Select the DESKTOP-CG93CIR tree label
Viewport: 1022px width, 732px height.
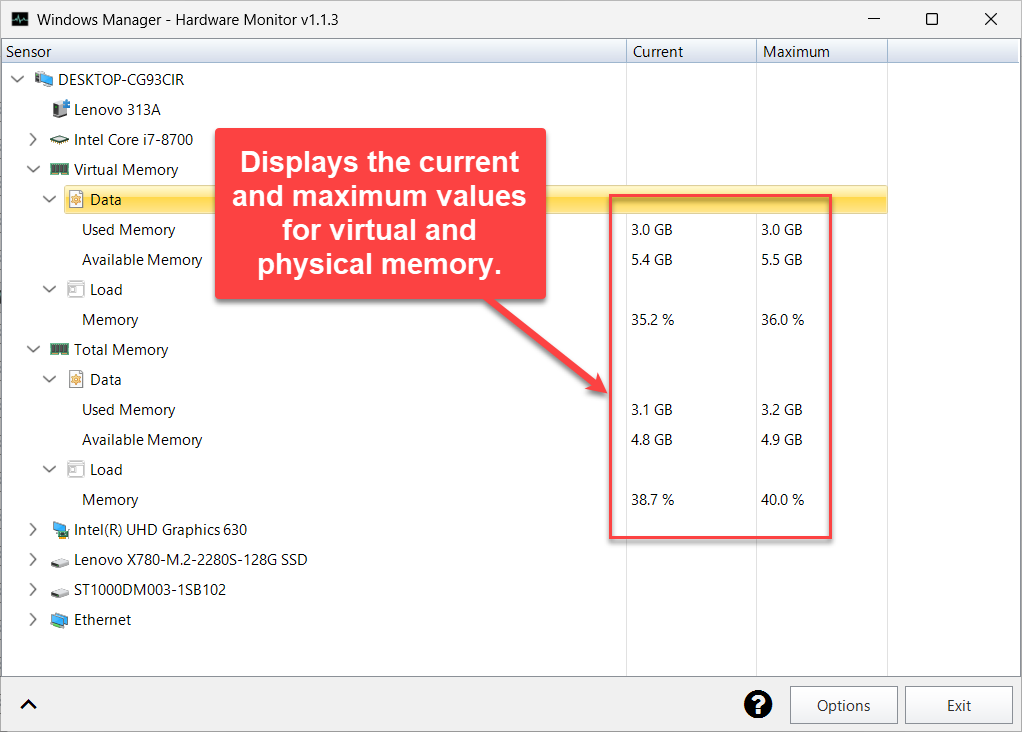pyautogui.click(x=121, y=80)
